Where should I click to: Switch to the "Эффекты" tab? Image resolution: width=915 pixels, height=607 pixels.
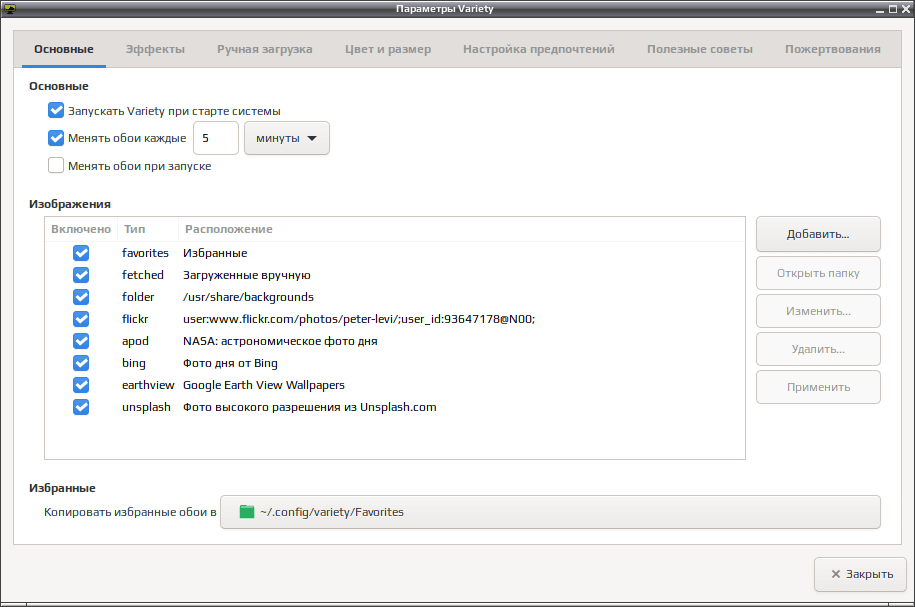(155, 49)
